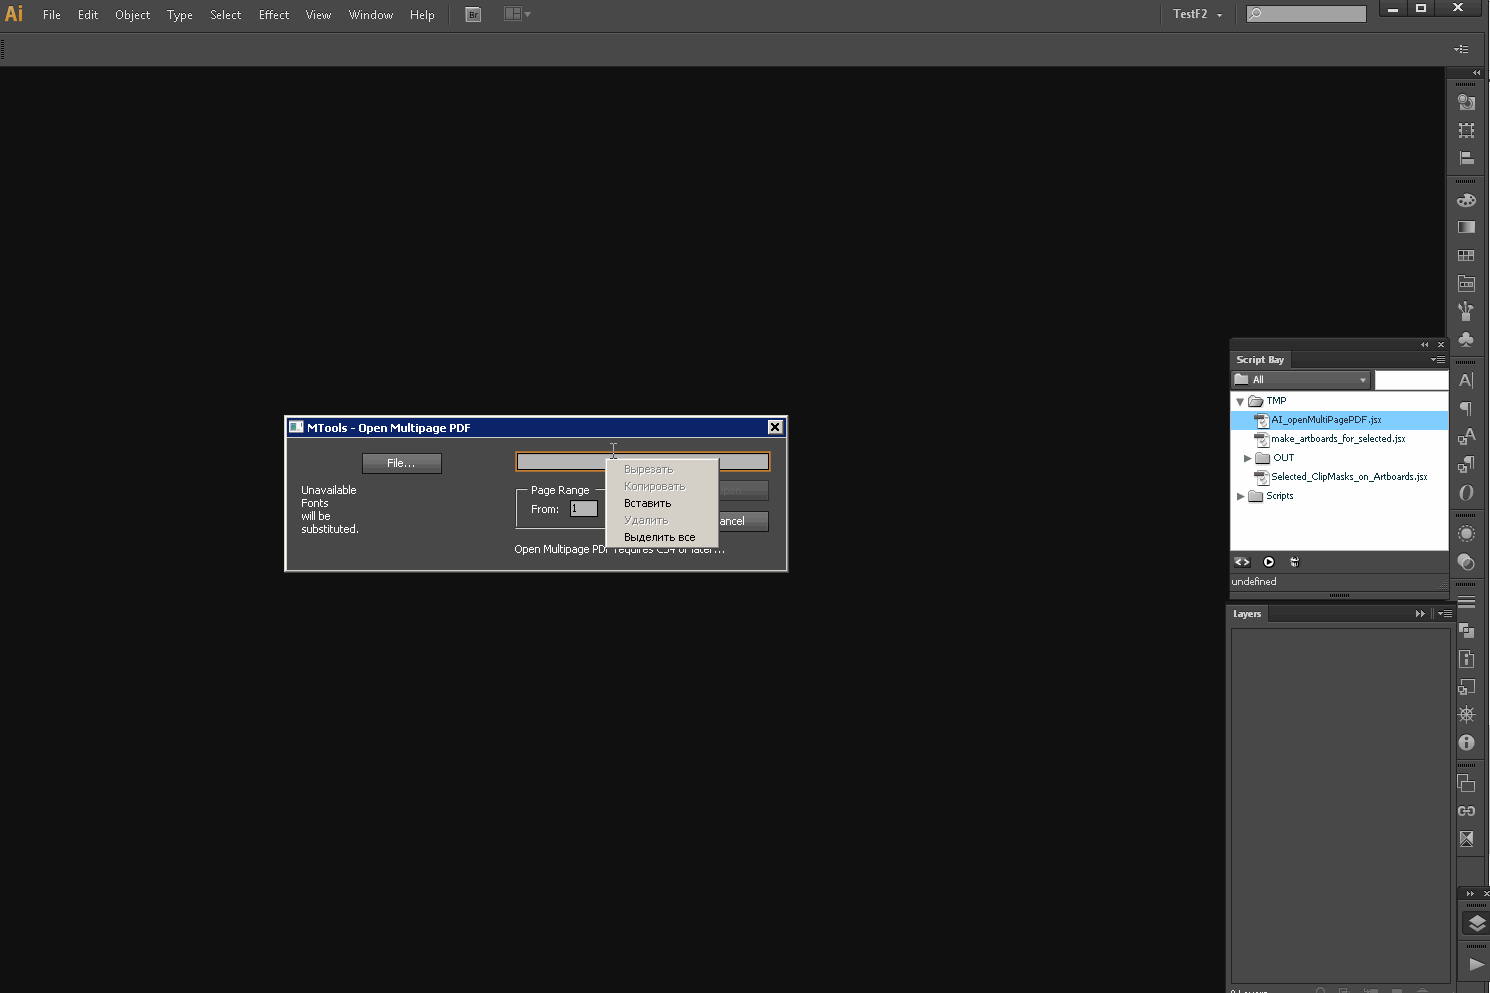Open the Align panel icon

tap(1466, 158)
